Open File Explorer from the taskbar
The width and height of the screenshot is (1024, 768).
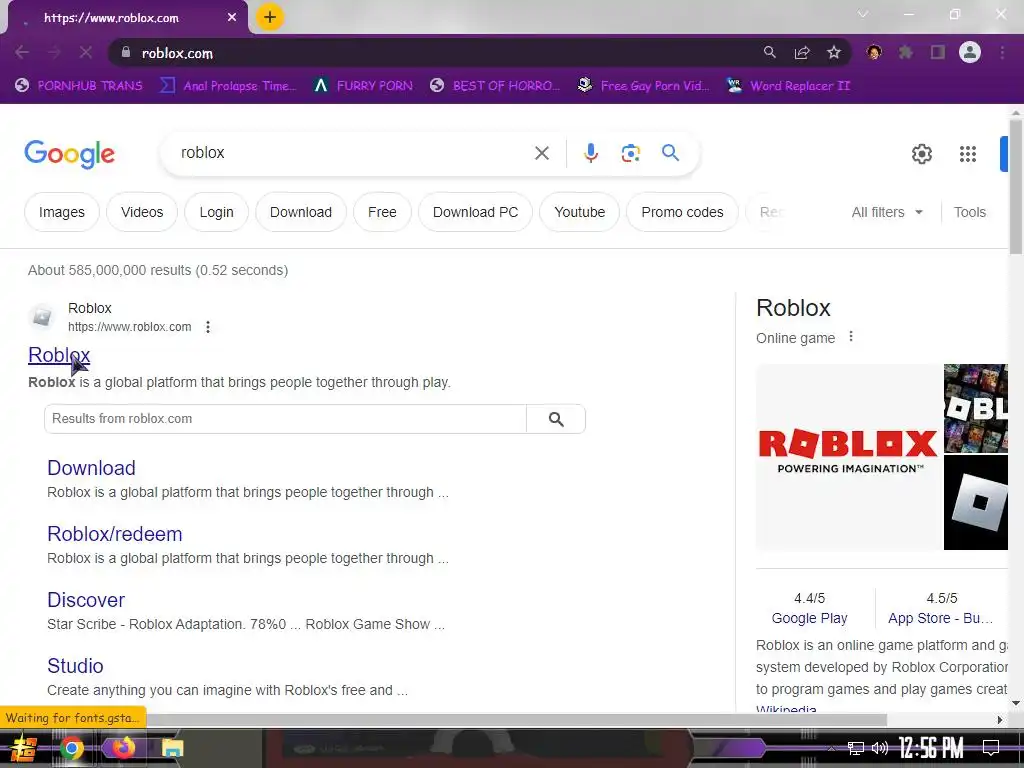[x=172, y=748]
